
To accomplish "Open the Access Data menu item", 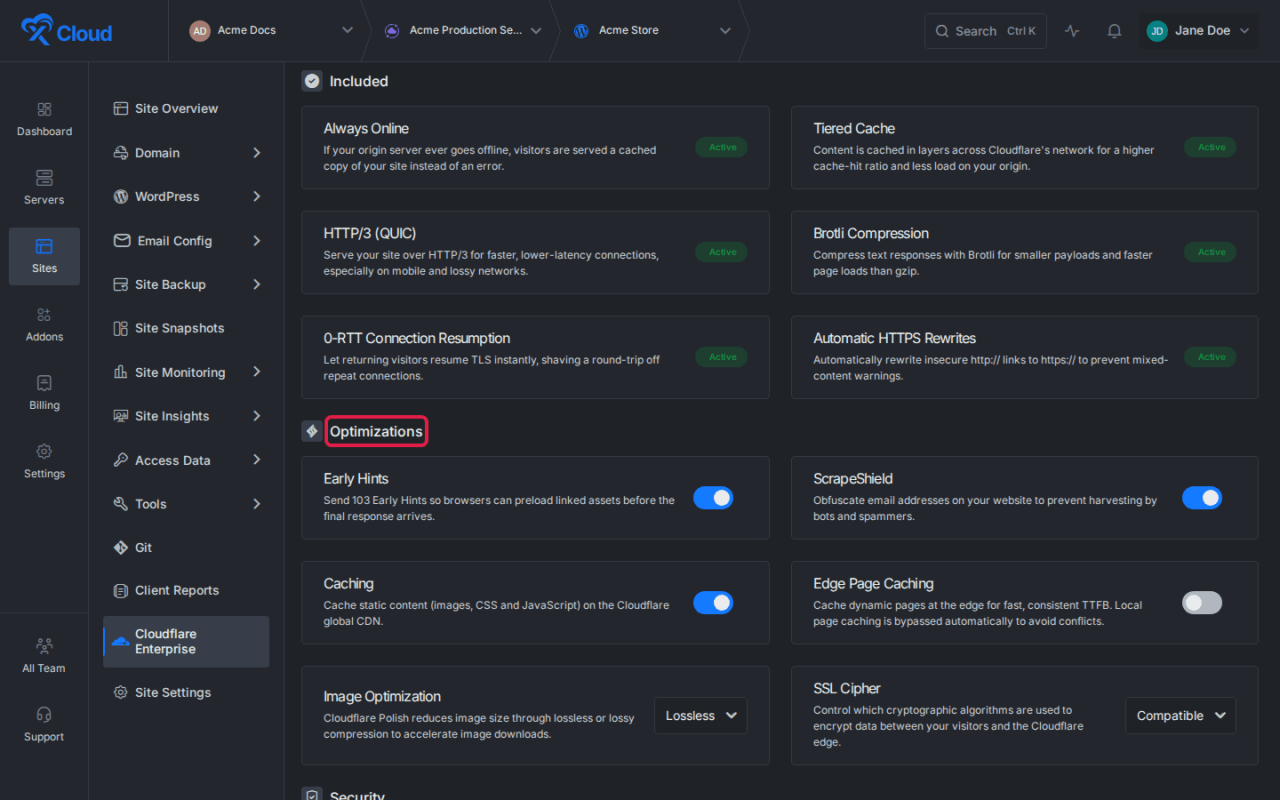I will (186, 460).
